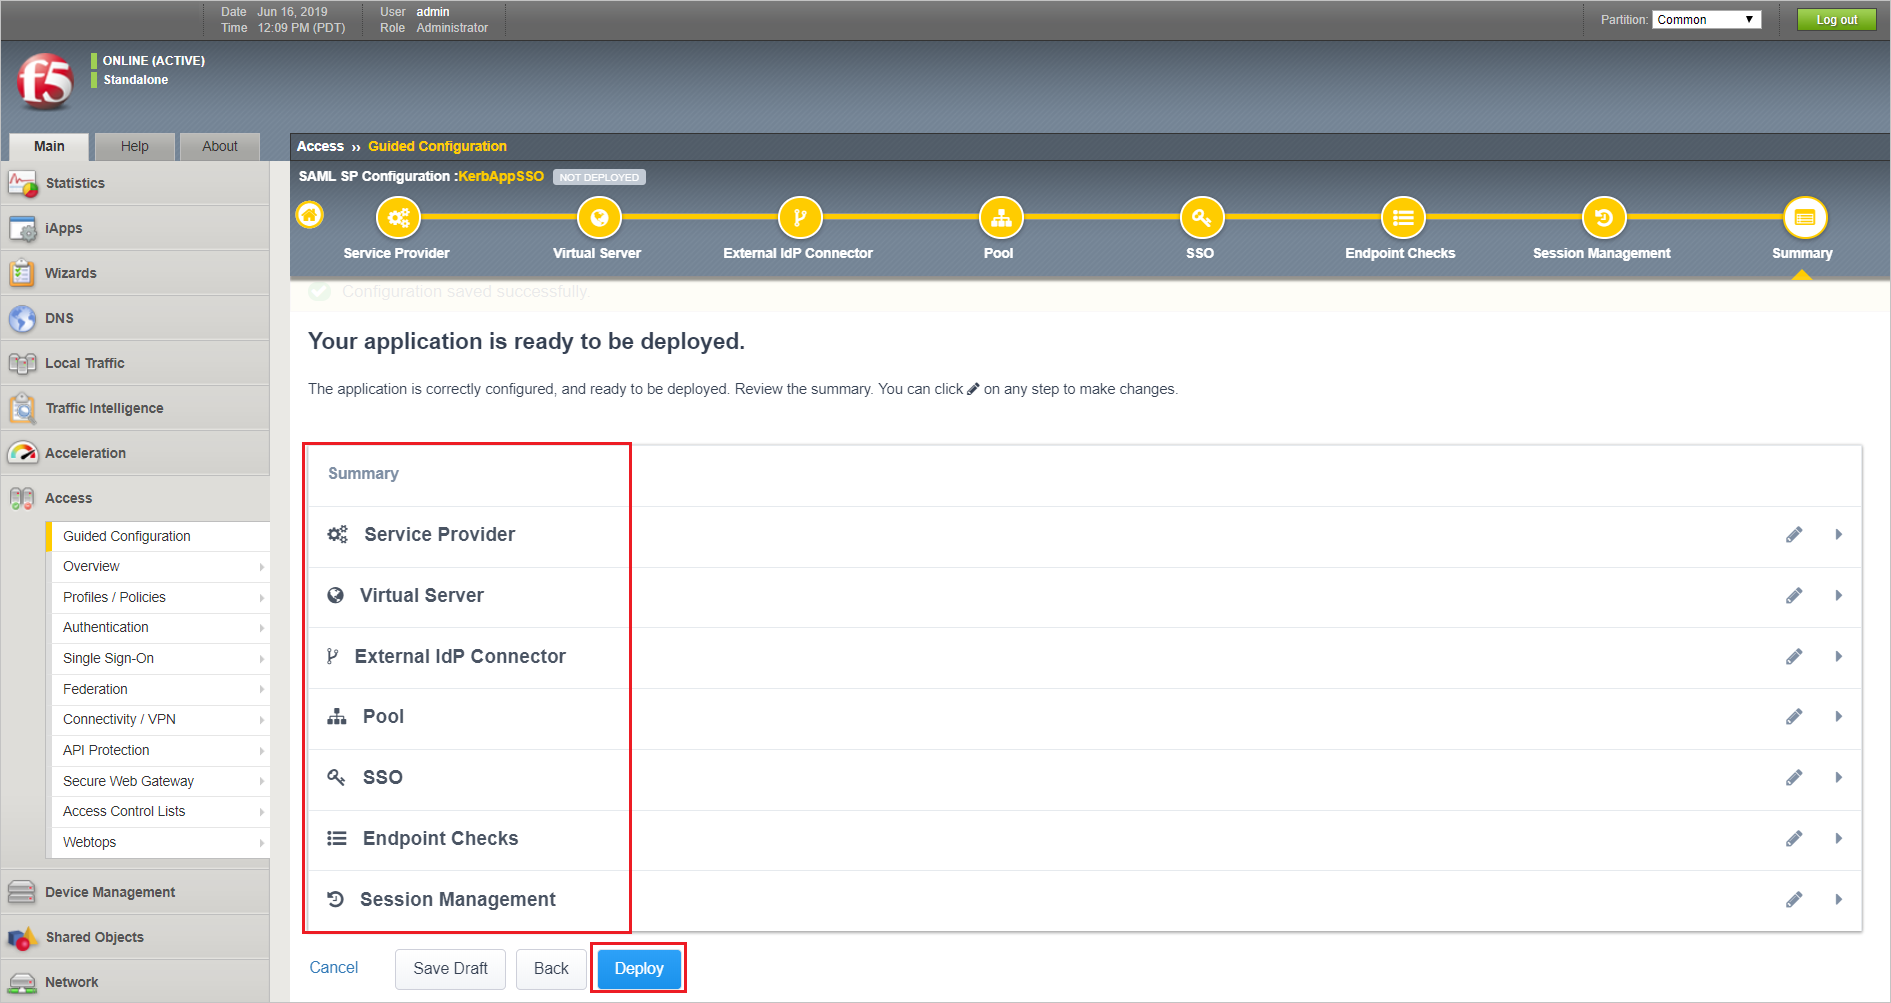Click the F5 logo icon

click(x=45, y=81)
